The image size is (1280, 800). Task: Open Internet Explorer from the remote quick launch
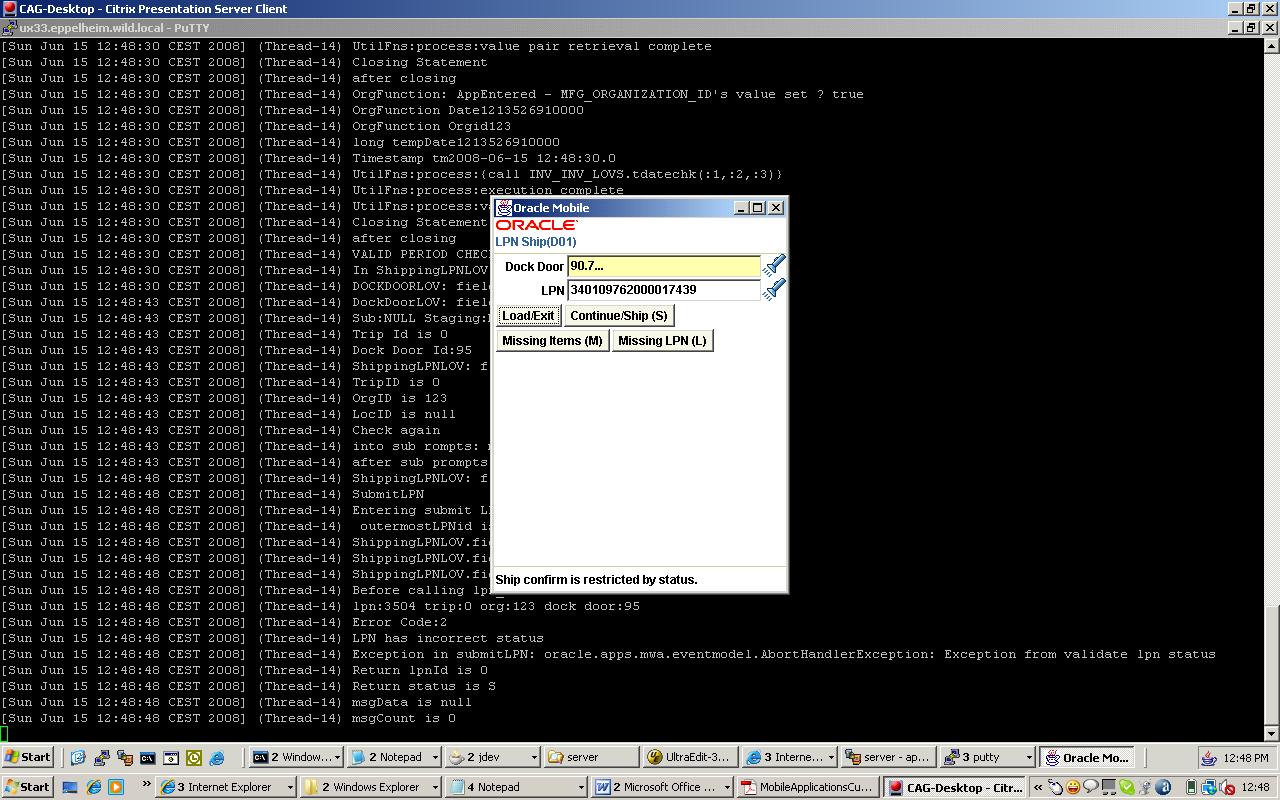(216, 758)
